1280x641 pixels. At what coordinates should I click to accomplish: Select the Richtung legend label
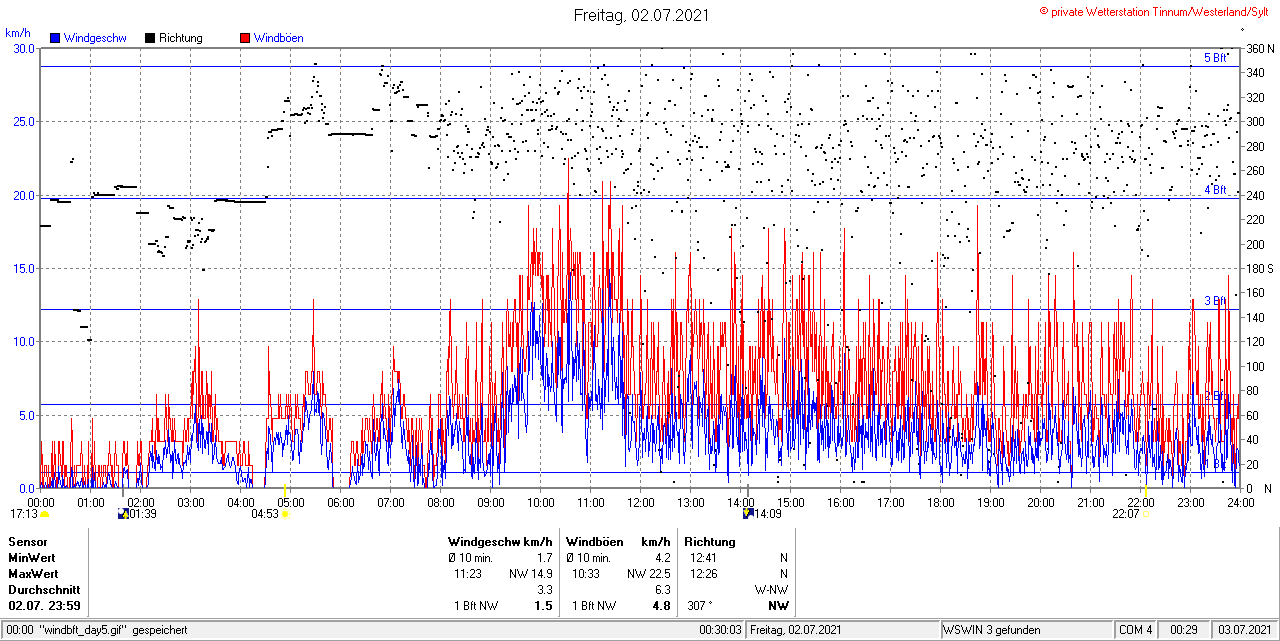click(x=180, y=38)
